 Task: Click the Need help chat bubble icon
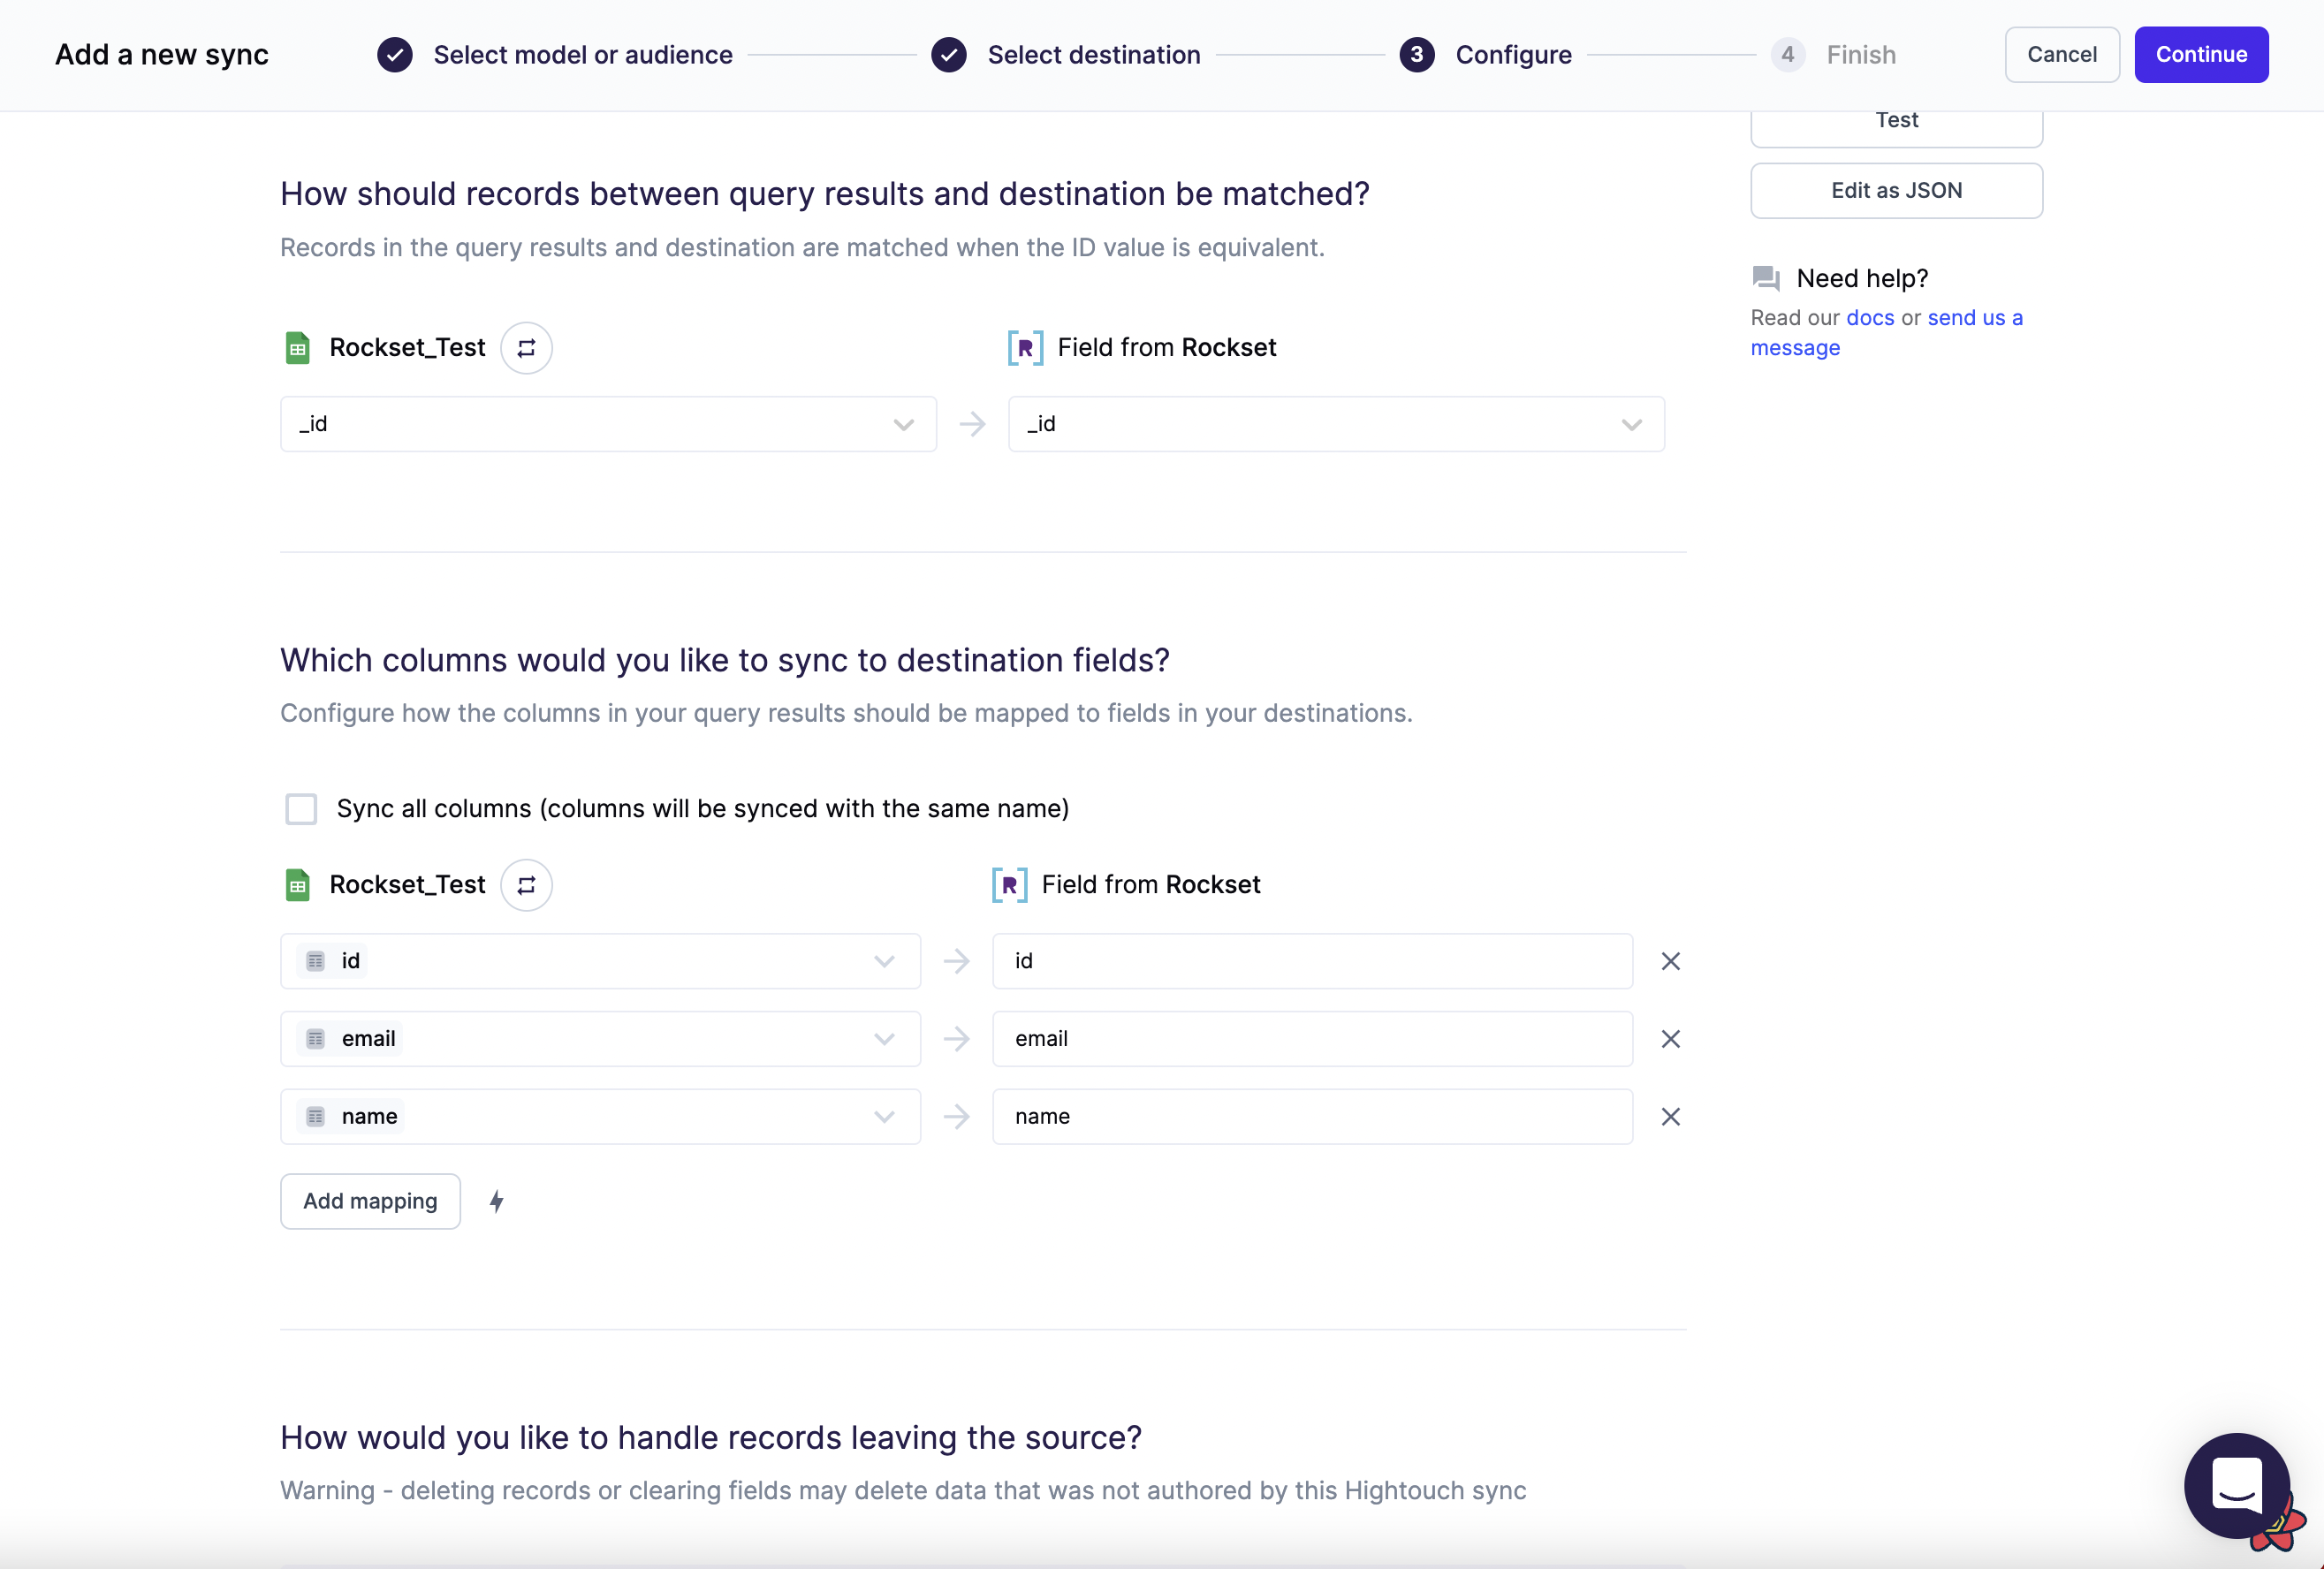(x=1766, y=278)
